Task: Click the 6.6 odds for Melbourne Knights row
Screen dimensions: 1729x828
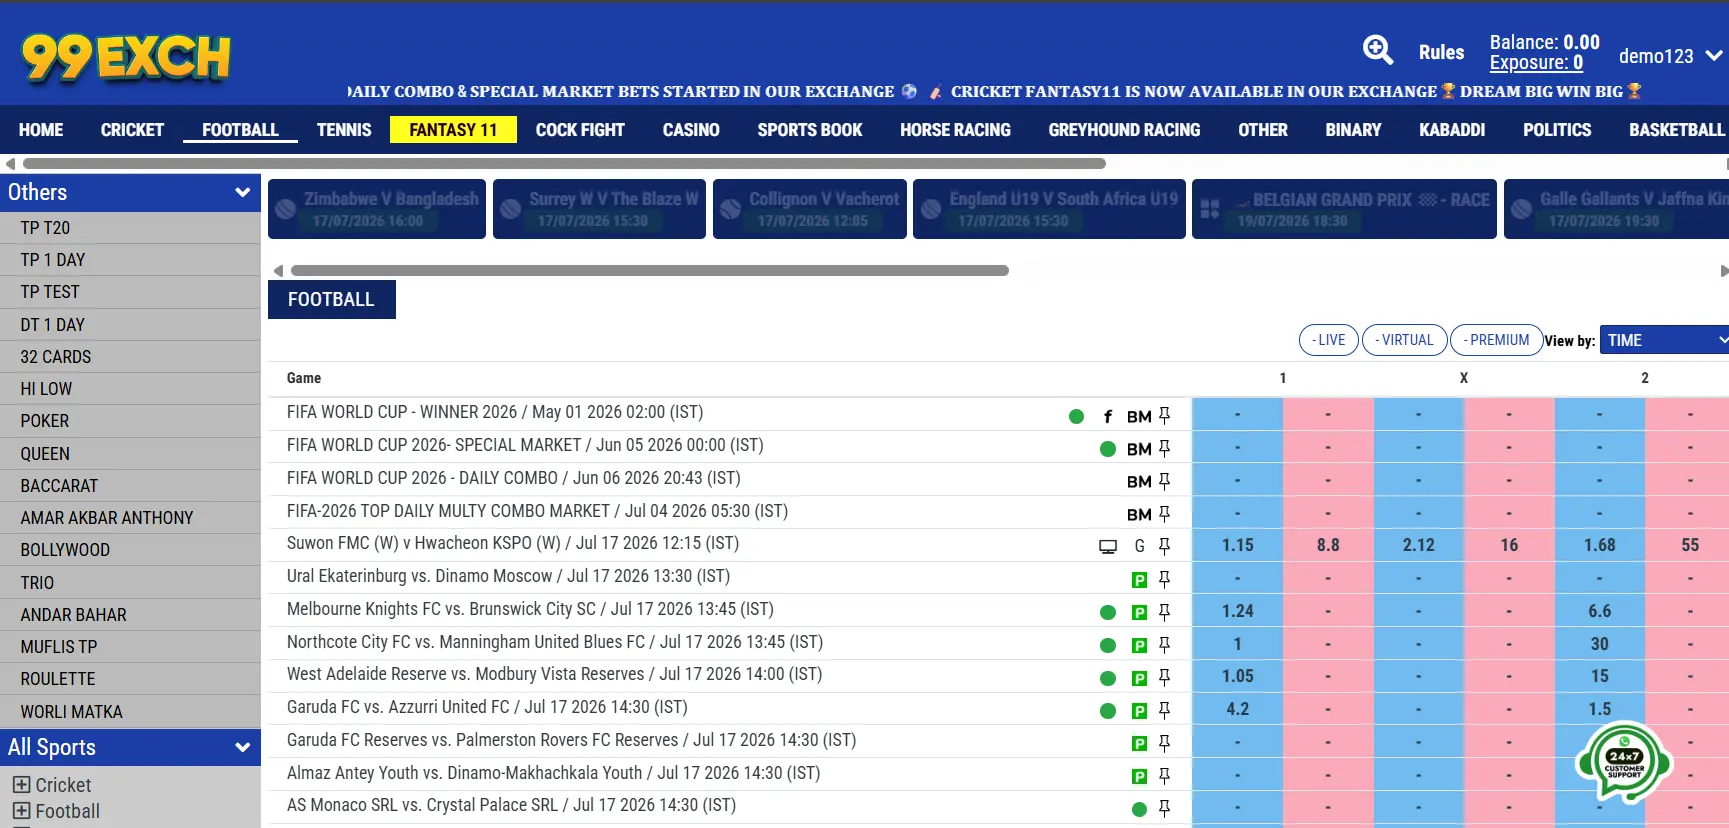Action: [1599, 611]
